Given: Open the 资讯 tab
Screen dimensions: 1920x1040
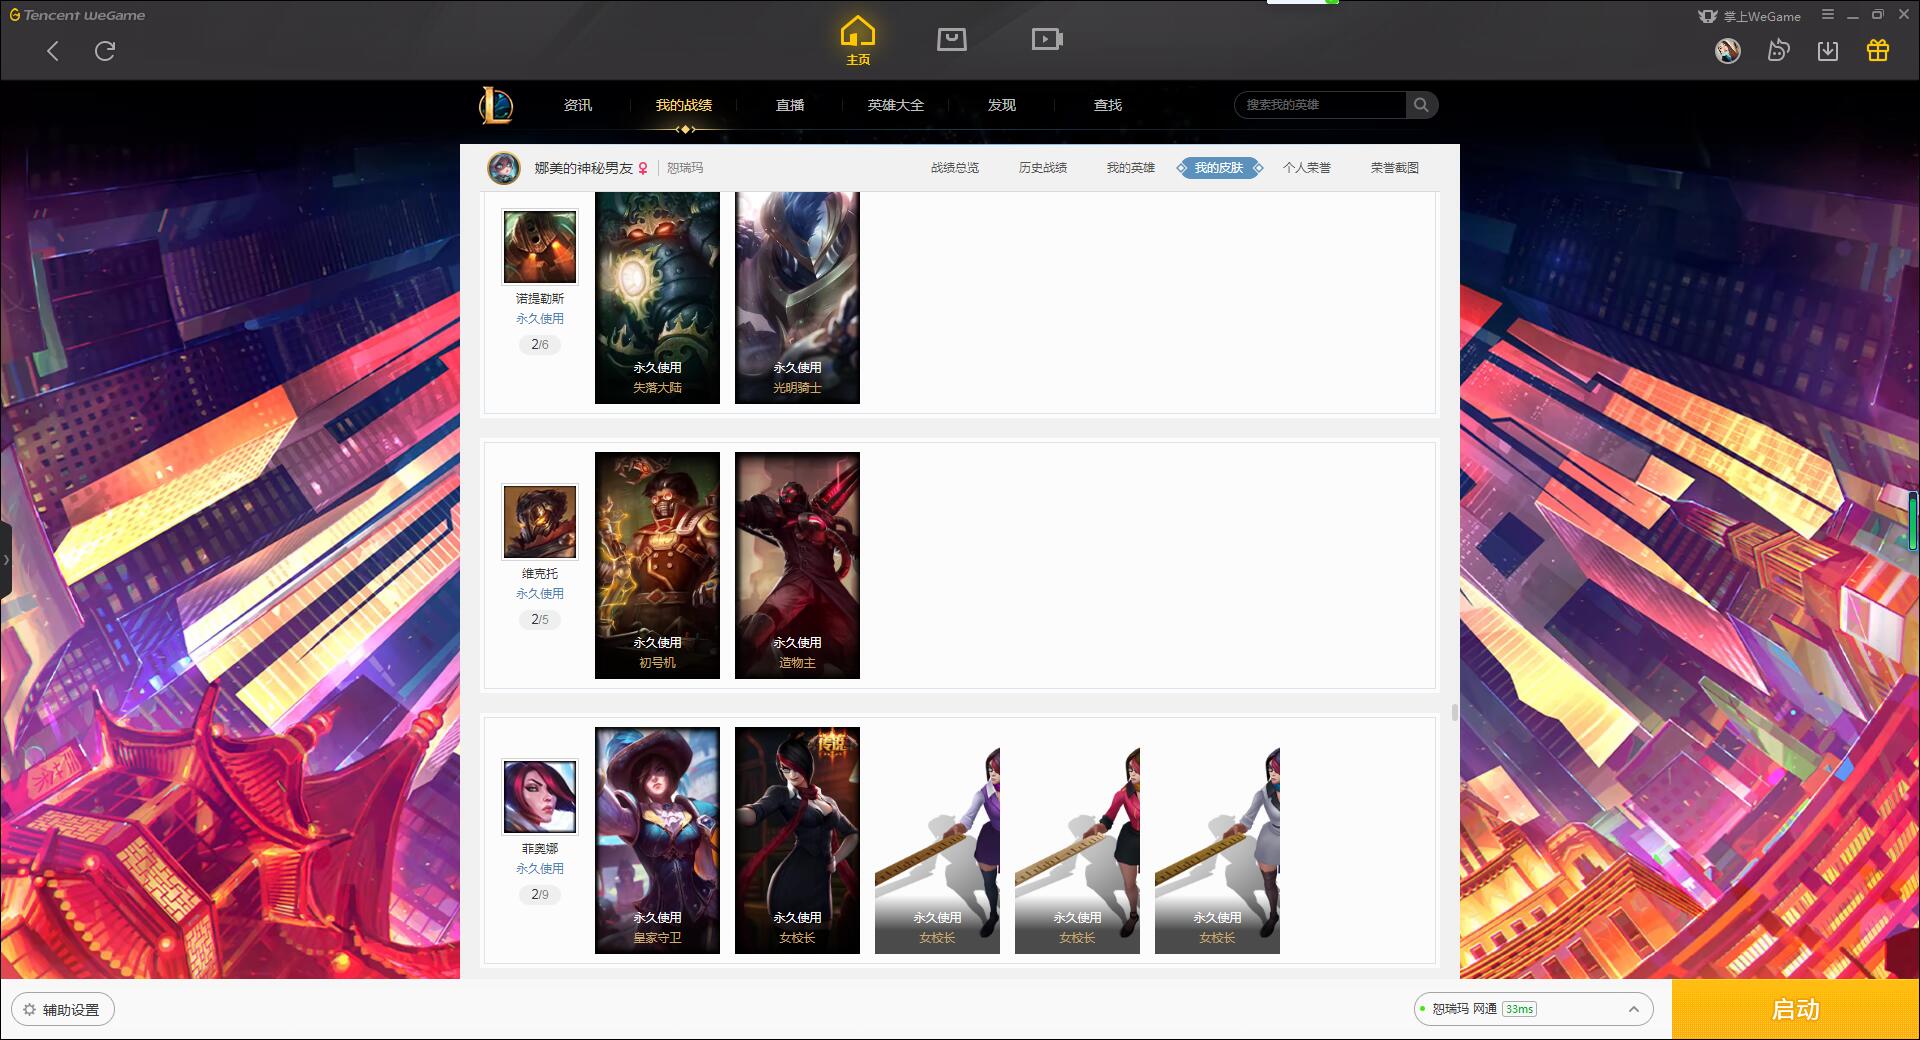Looking at the screenshot, I should pyautogui.click(x=577, y=105).
